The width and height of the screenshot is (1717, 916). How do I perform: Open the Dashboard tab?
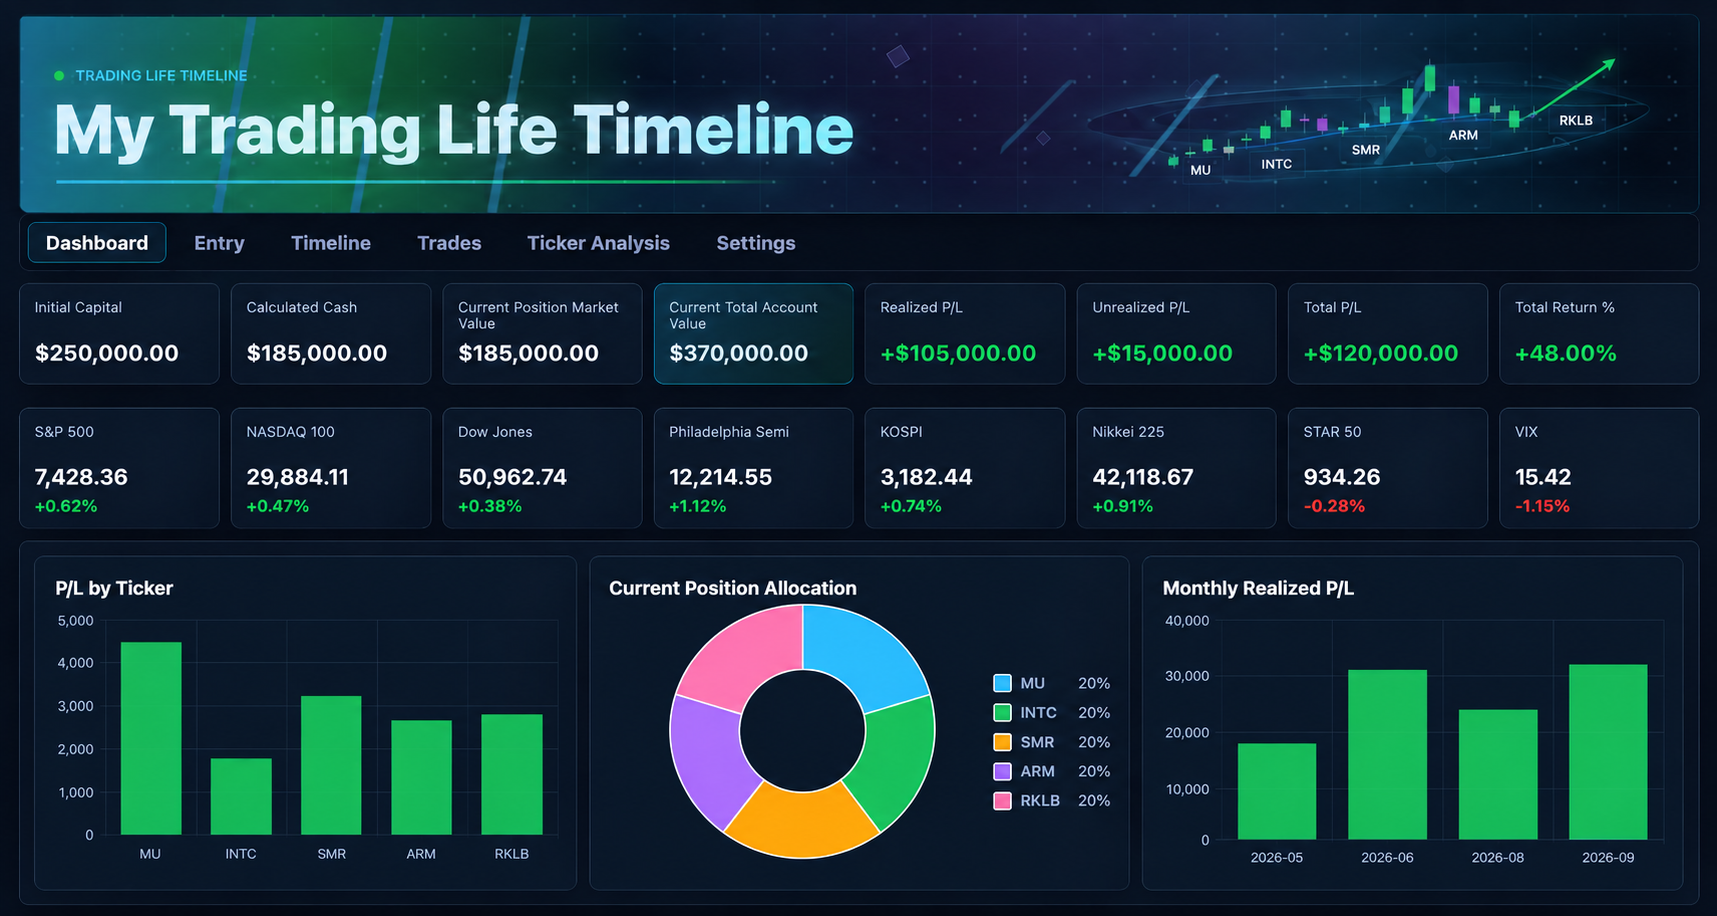point(97,243)
